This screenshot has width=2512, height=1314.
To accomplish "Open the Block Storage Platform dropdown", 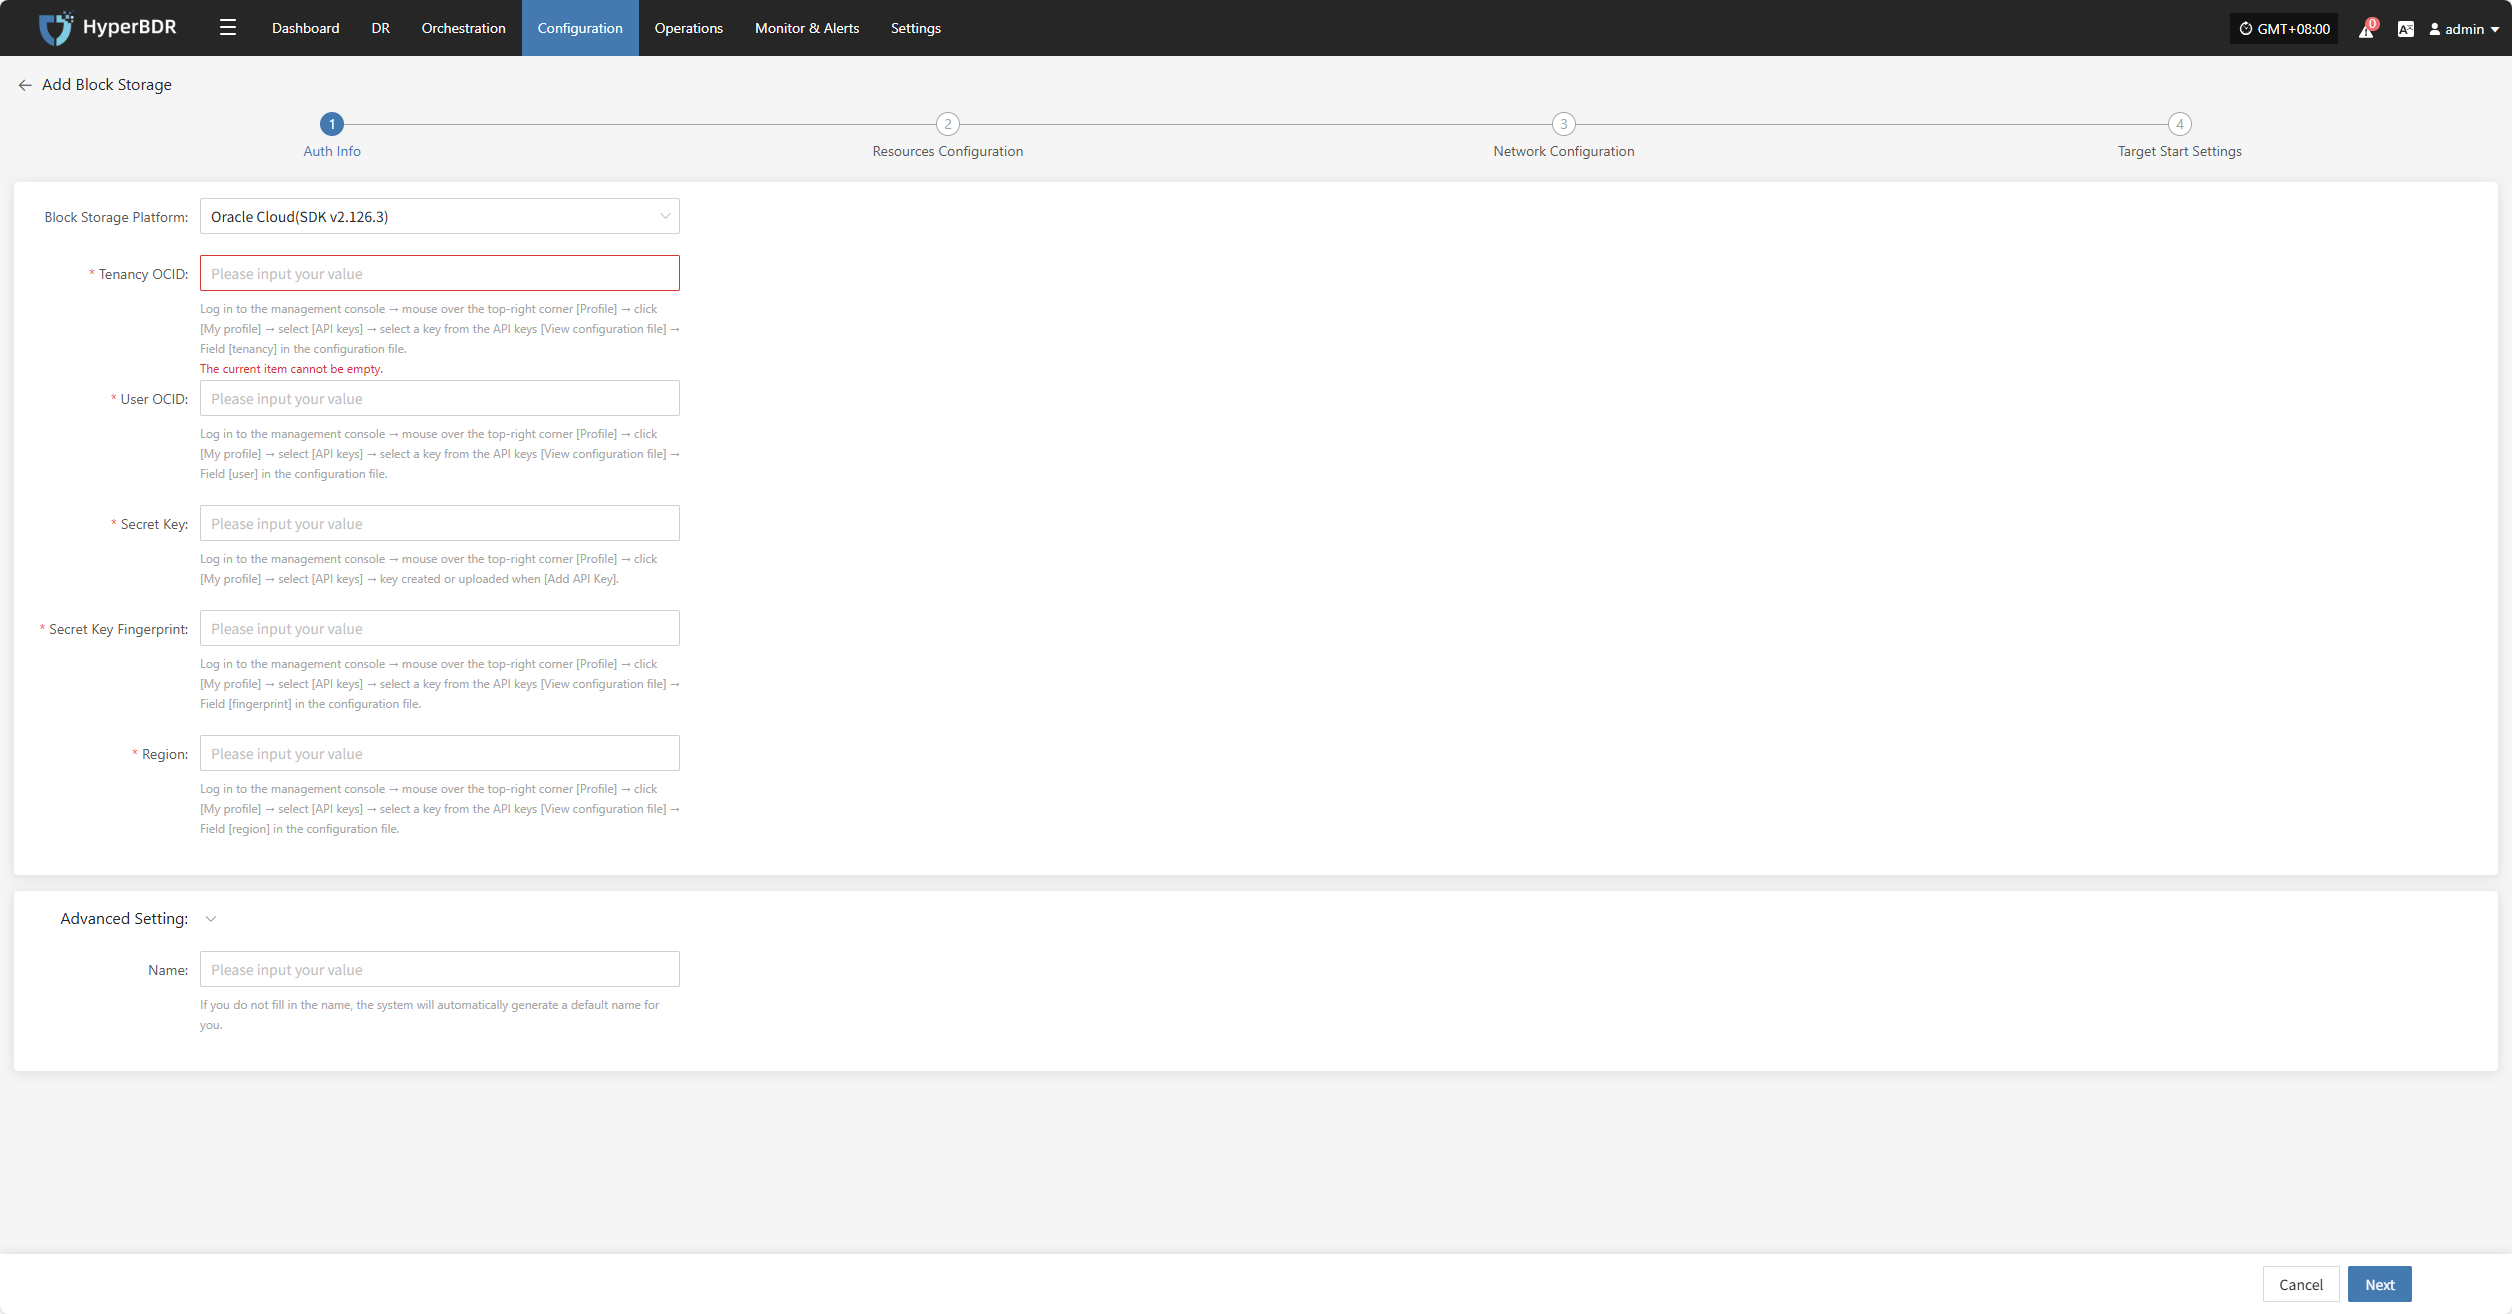I will [x=440, y=216].
